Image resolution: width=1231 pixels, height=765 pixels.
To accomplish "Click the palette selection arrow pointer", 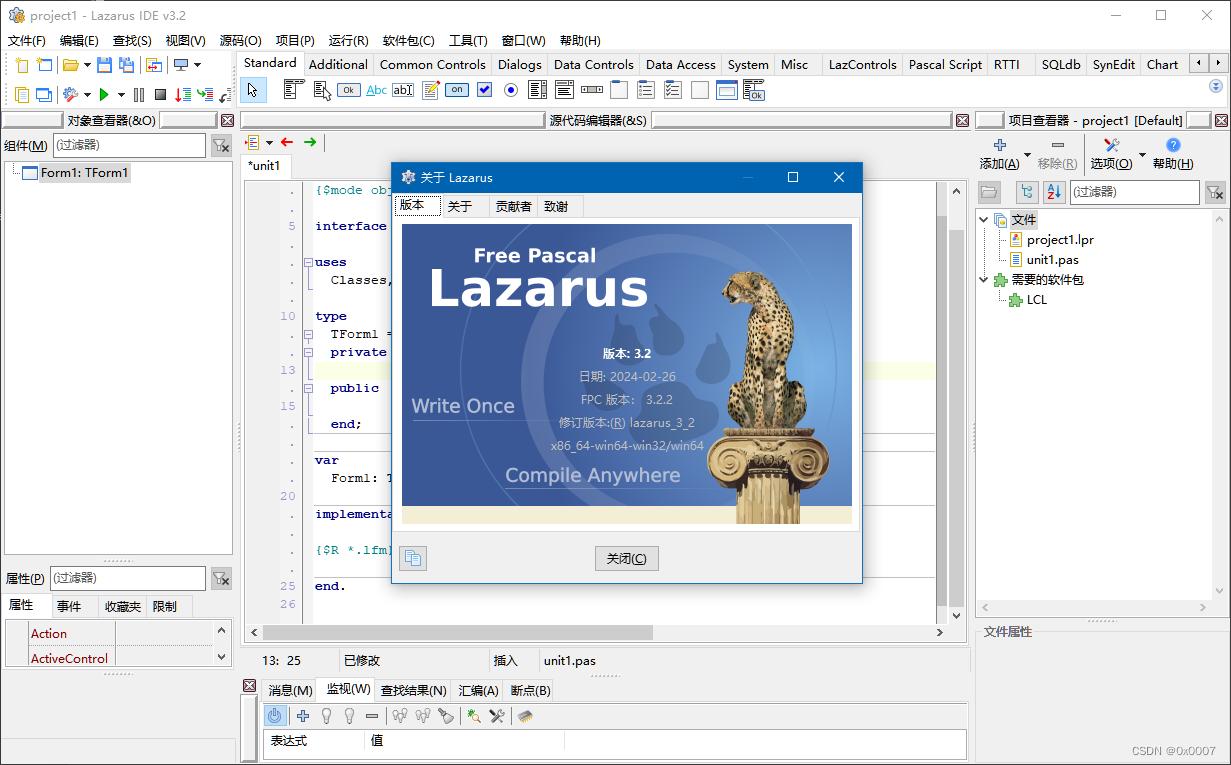I will click(253, 90).
